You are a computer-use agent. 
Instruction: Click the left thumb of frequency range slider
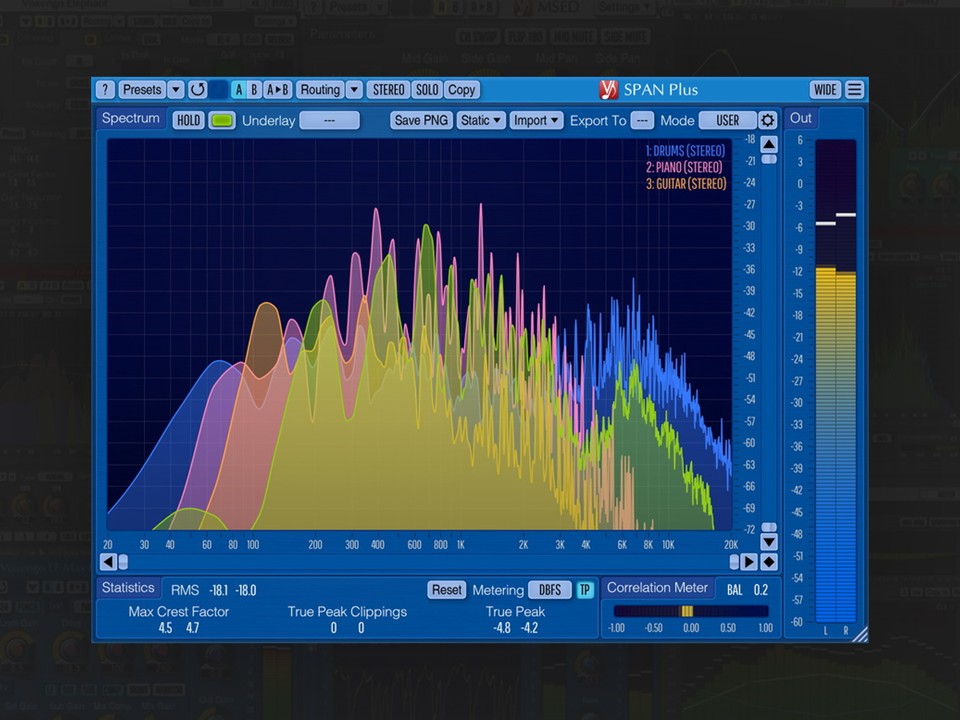click(123, 562)
